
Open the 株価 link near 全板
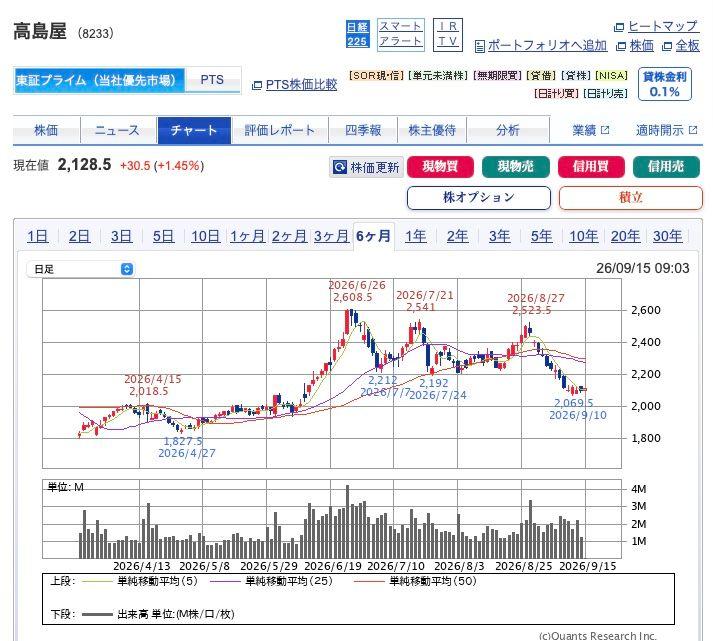click(x=642, y=46)
